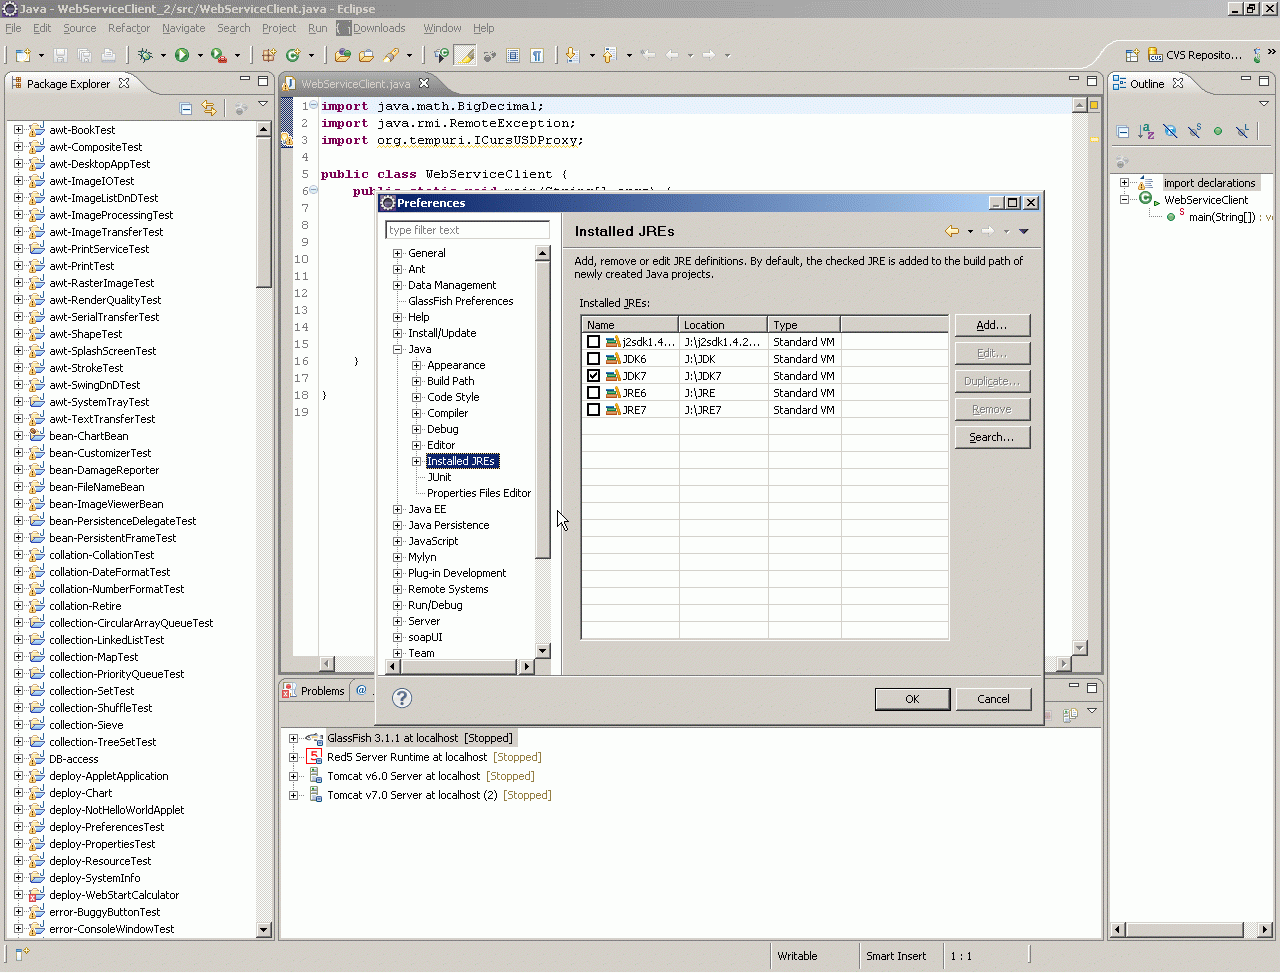Click the Sort alphabetically icon in Outline
This screenshot has width=1280, height=973.
(x=1146, y=131)
